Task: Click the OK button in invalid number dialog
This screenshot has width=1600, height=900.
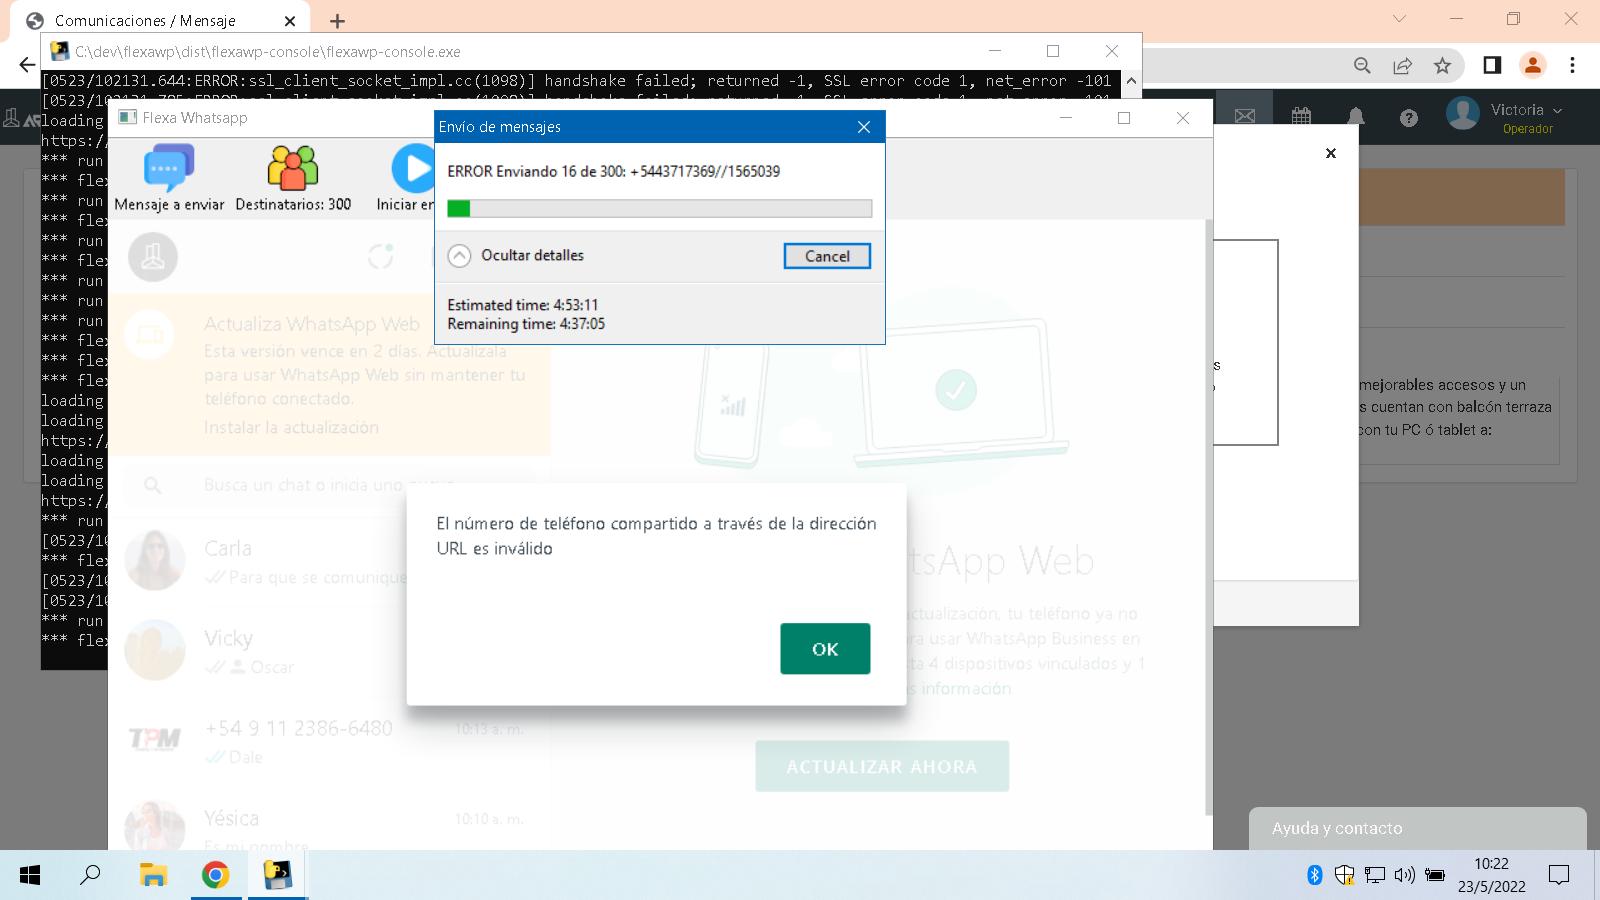Action: coord(825,649)
